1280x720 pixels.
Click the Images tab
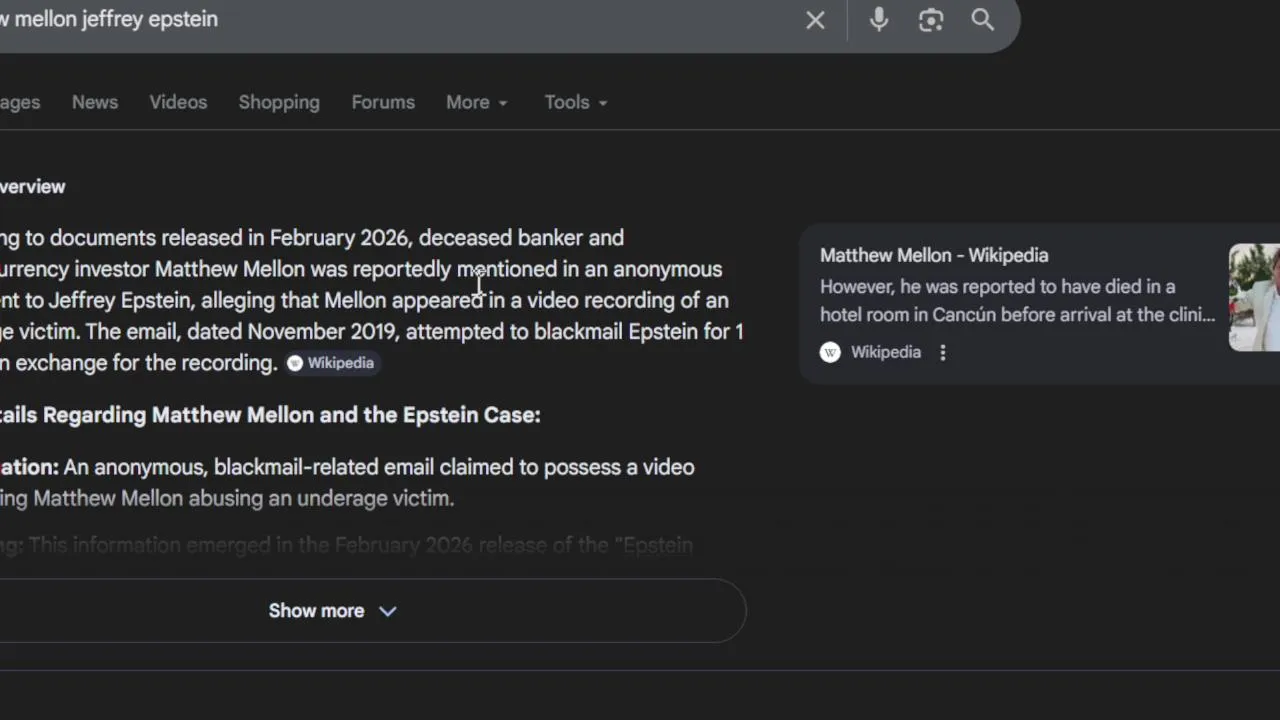point(20,102)
